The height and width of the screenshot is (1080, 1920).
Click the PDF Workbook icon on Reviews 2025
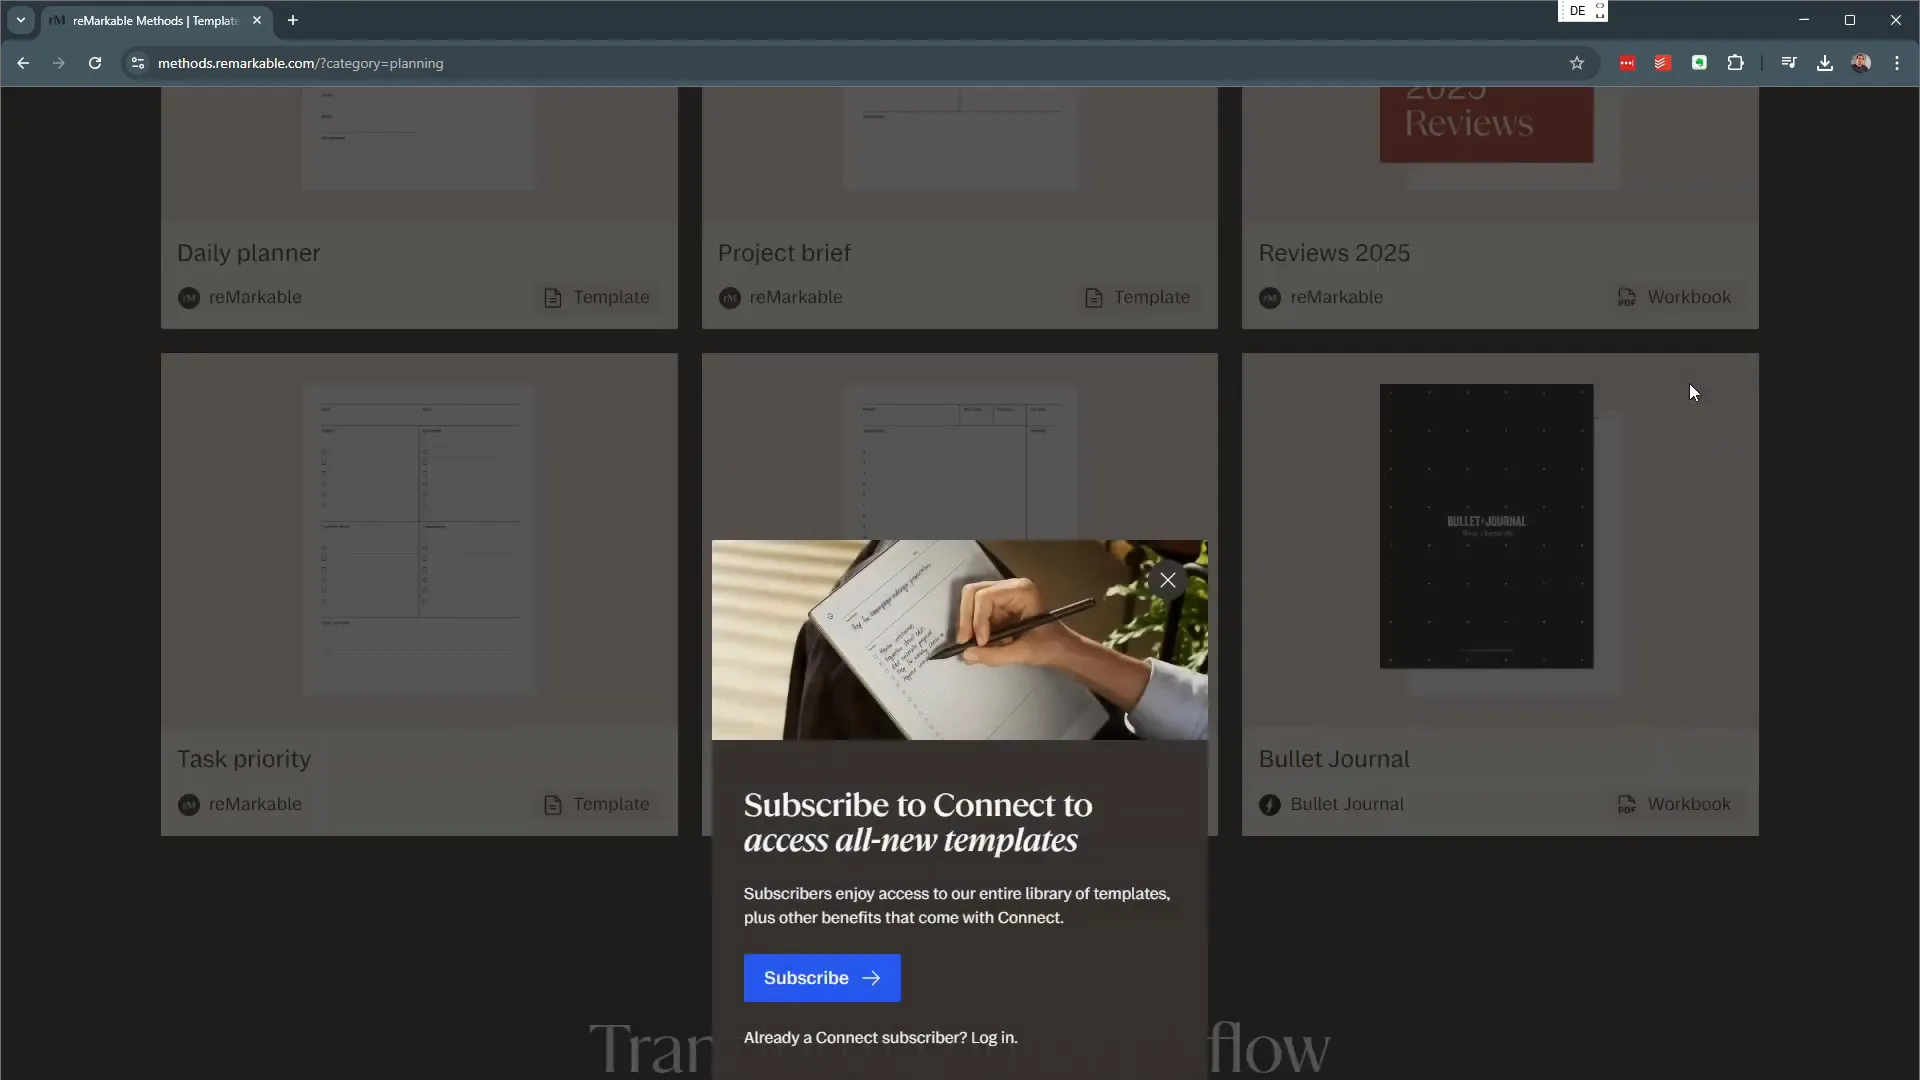[1627, 298]
